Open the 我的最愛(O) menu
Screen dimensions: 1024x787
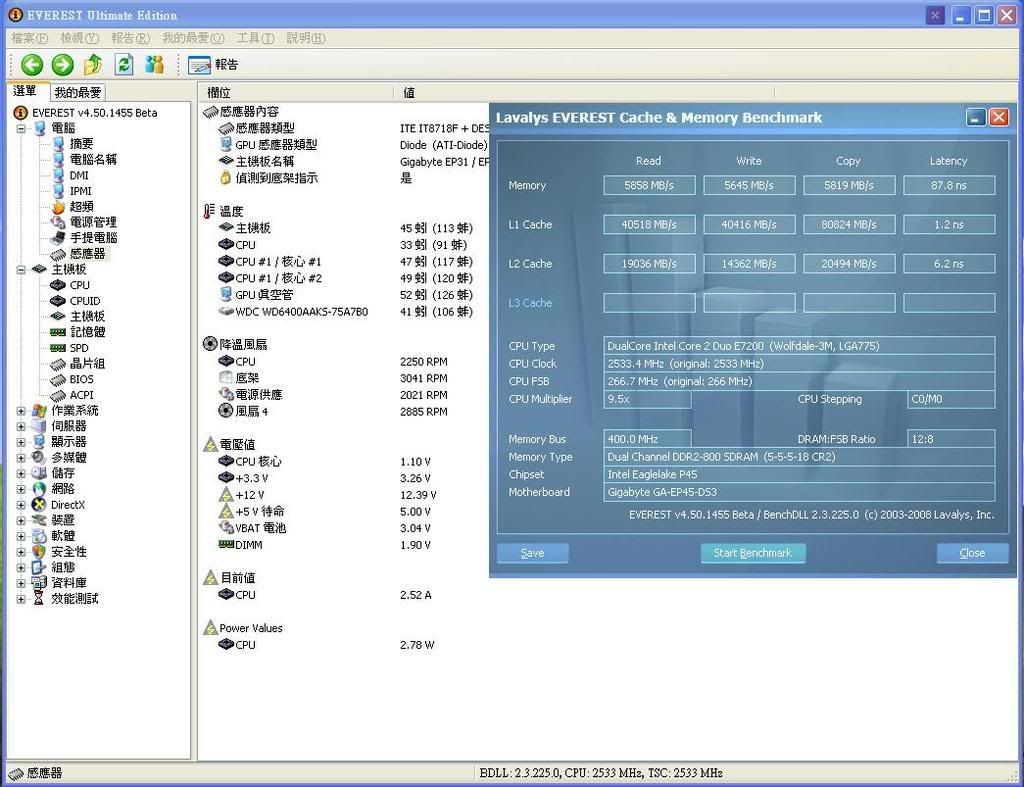[193, 38]
